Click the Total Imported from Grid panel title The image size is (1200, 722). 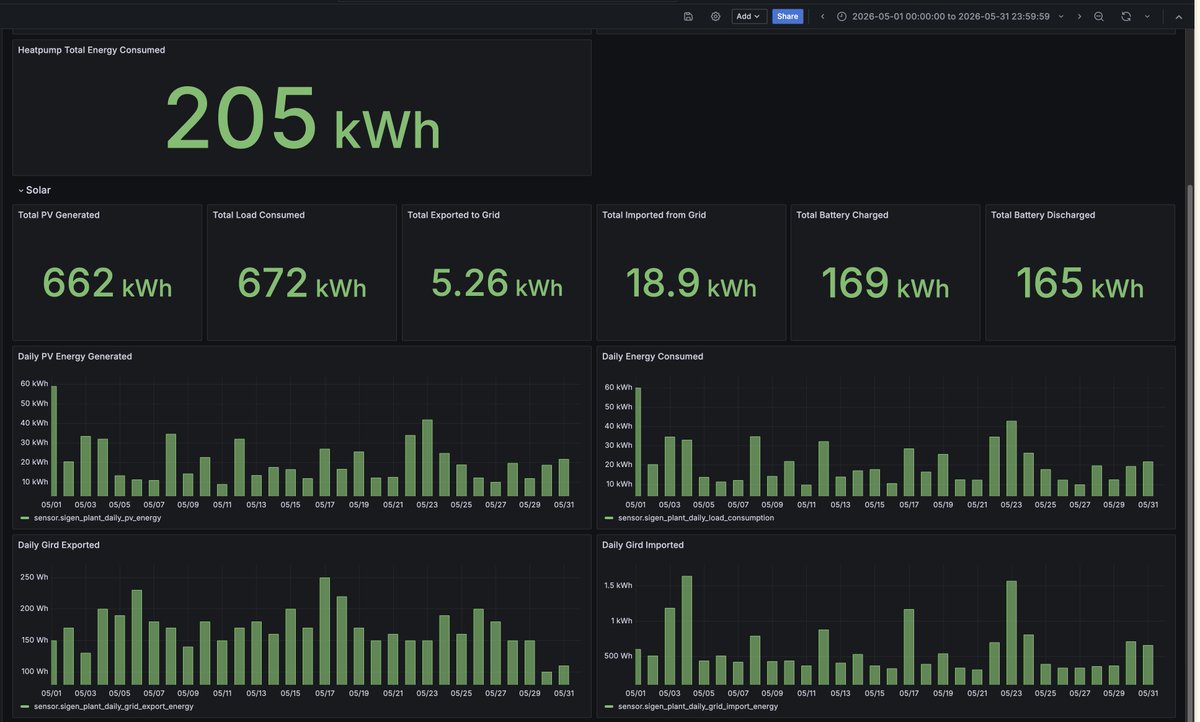click(653, 215)
